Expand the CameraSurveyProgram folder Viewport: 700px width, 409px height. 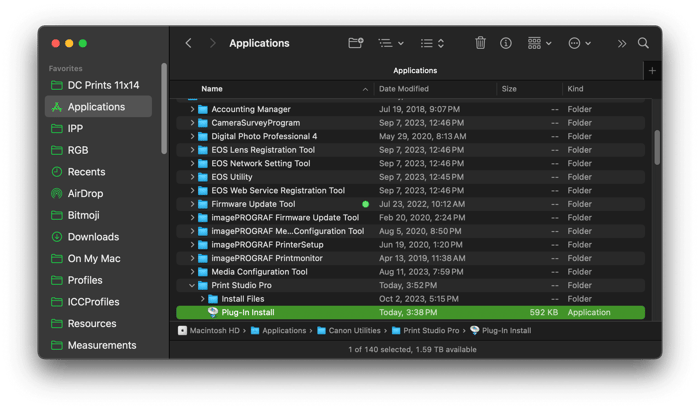pos(192,123)
